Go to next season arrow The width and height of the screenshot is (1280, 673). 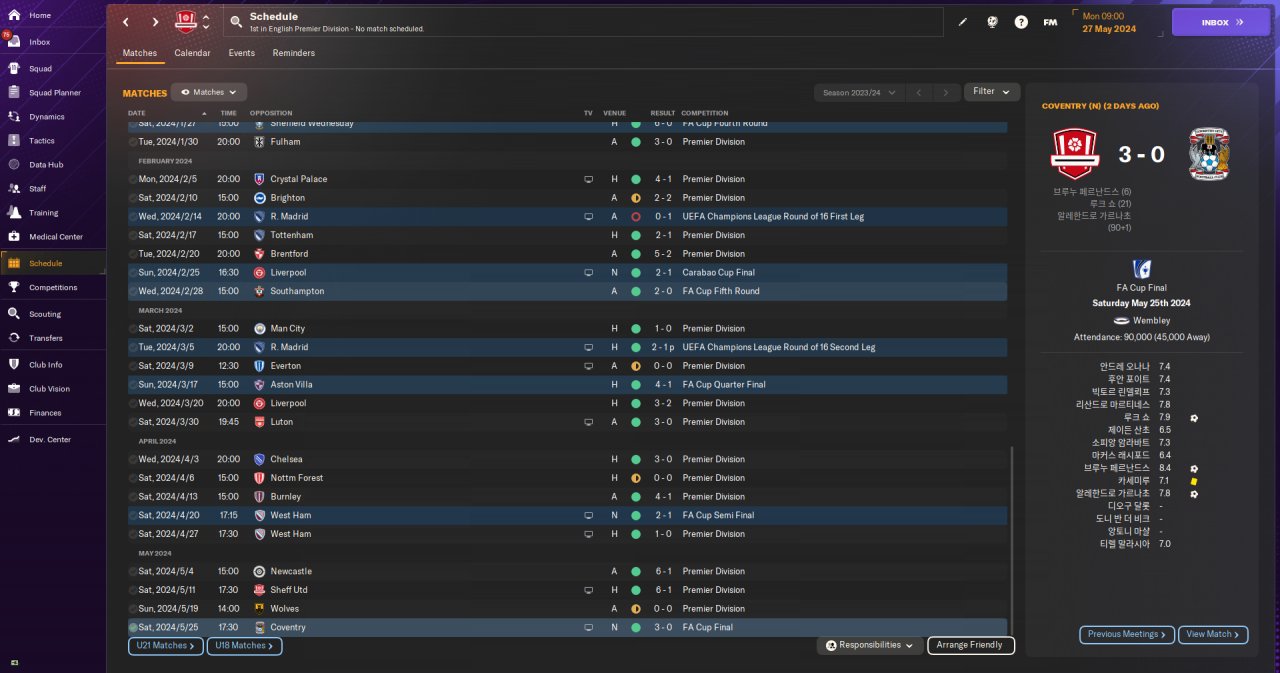(x=946, y=92)
